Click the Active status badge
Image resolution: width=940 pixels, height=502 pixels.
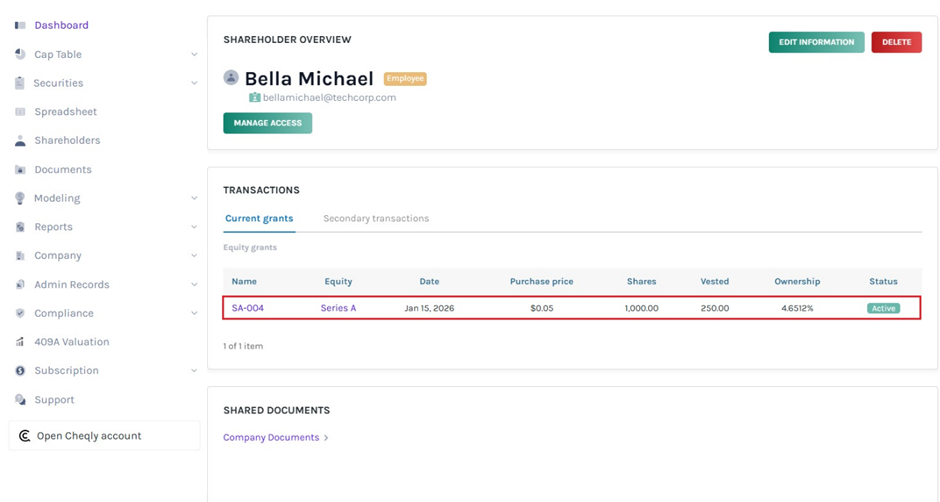pos(883,308)
